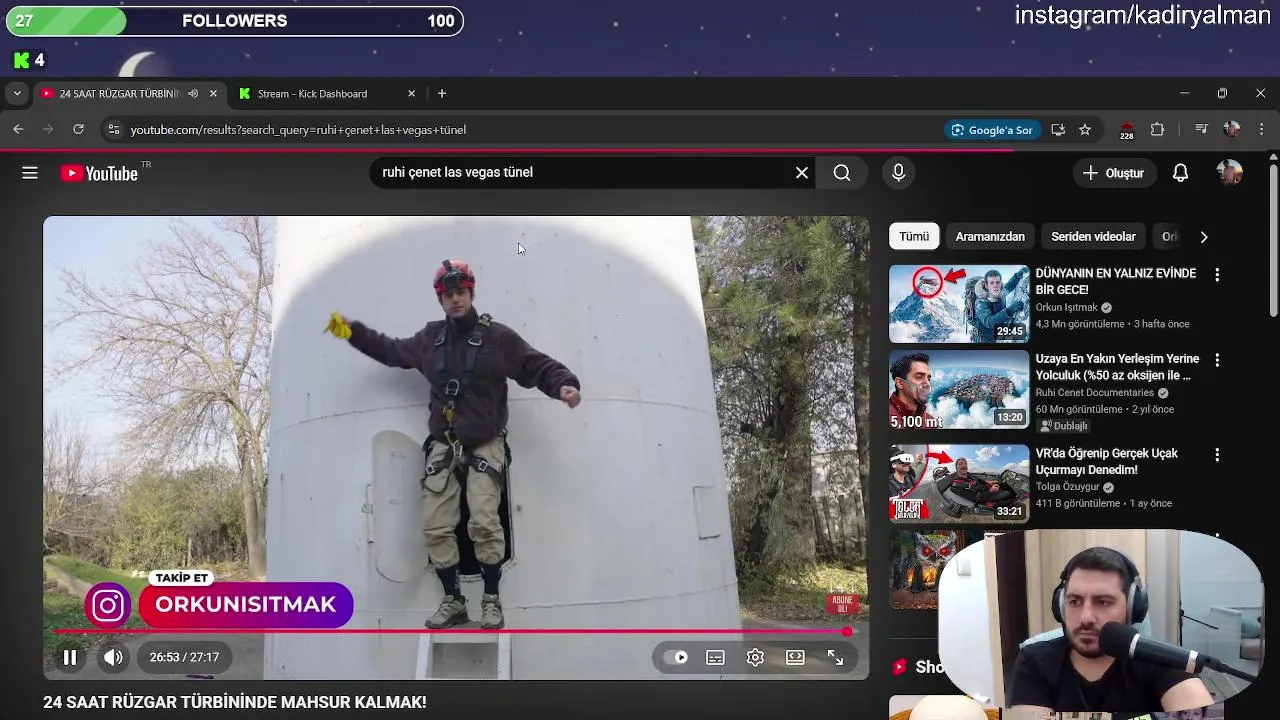The width and height of the screenshot is (1280, 720).
Task: Go back with the browser back arrow
Action: click(18, 130)
